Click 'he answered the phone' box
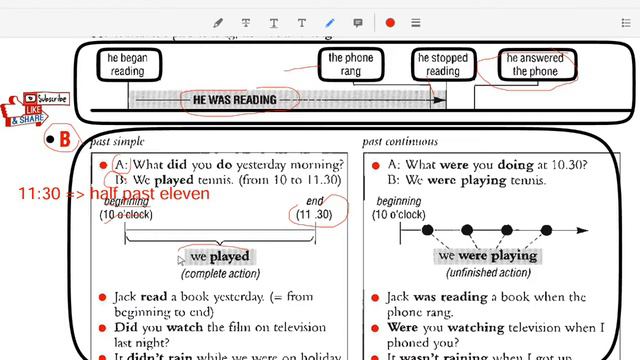Image resolution: width=640 pixels, height=360 pixels. point(537,64)
